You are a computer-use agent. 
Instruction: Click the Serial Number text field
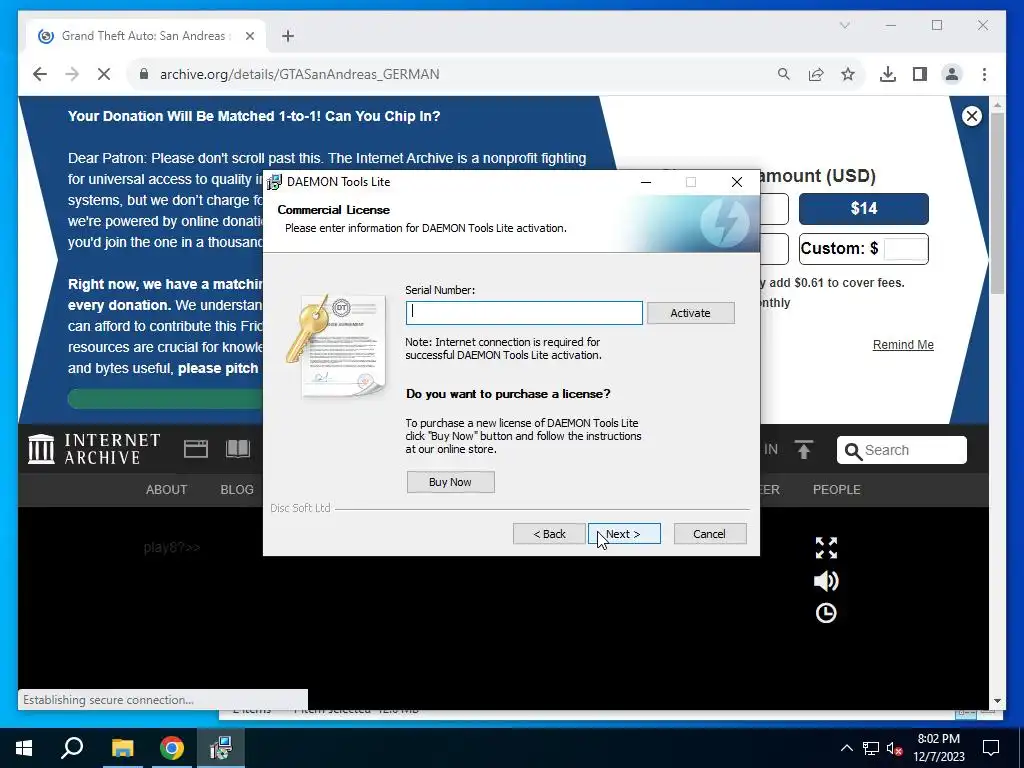pos(524,313)
